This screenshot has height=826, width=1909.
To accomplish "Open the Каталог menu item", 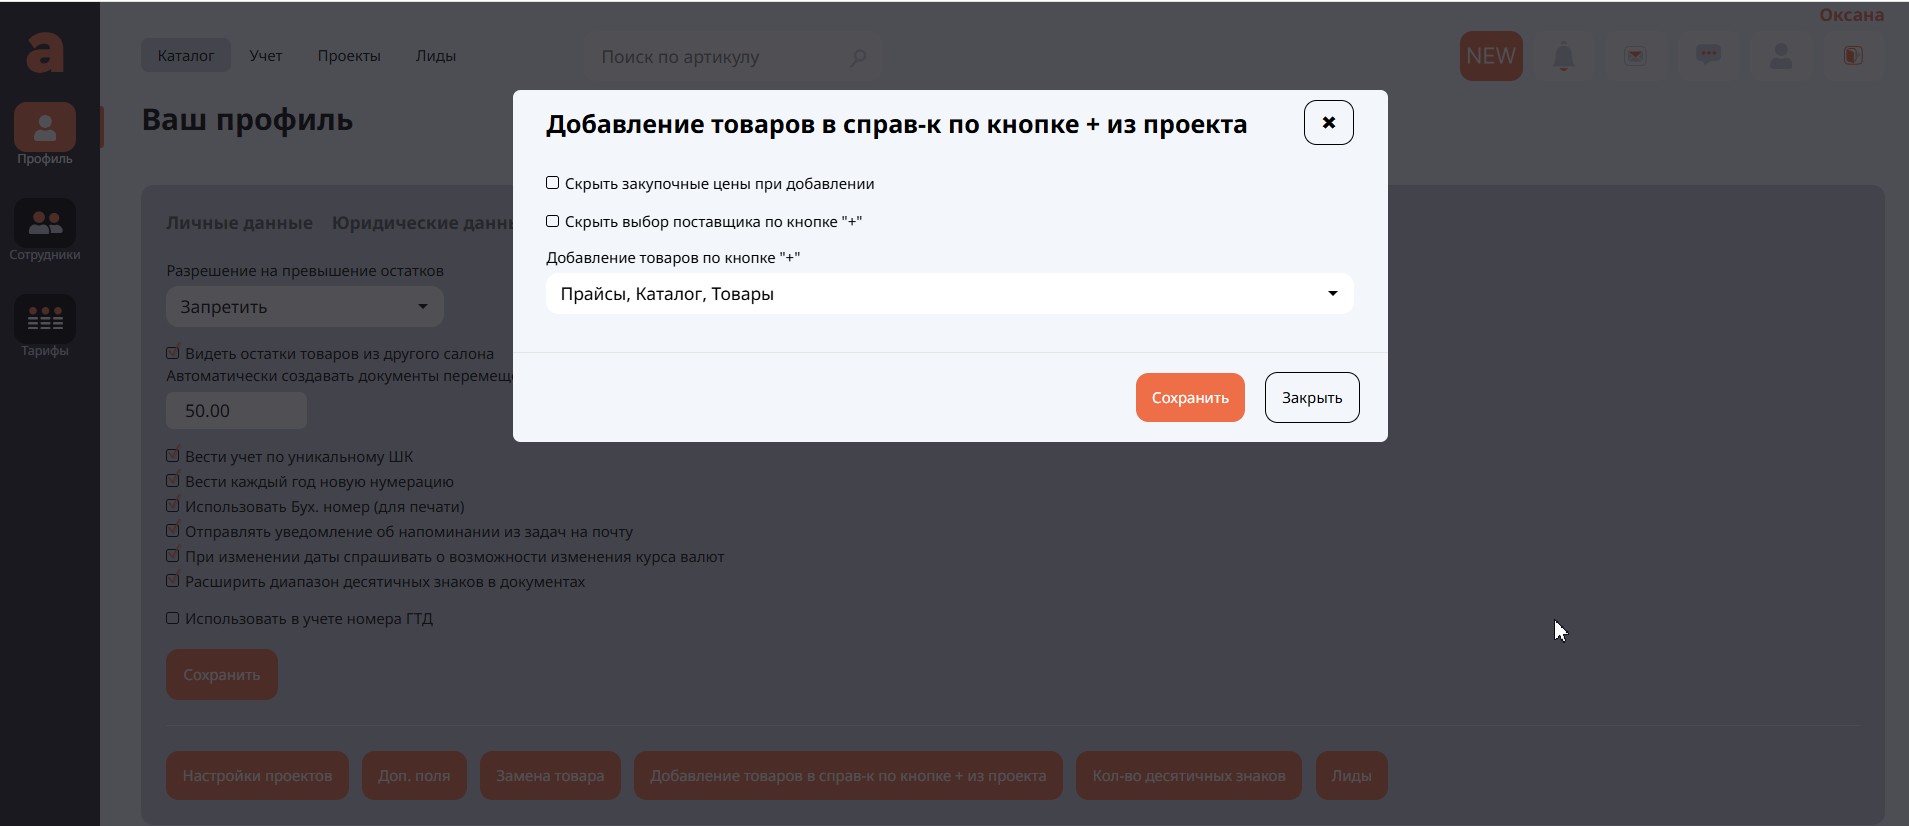I will coord(186,56).
